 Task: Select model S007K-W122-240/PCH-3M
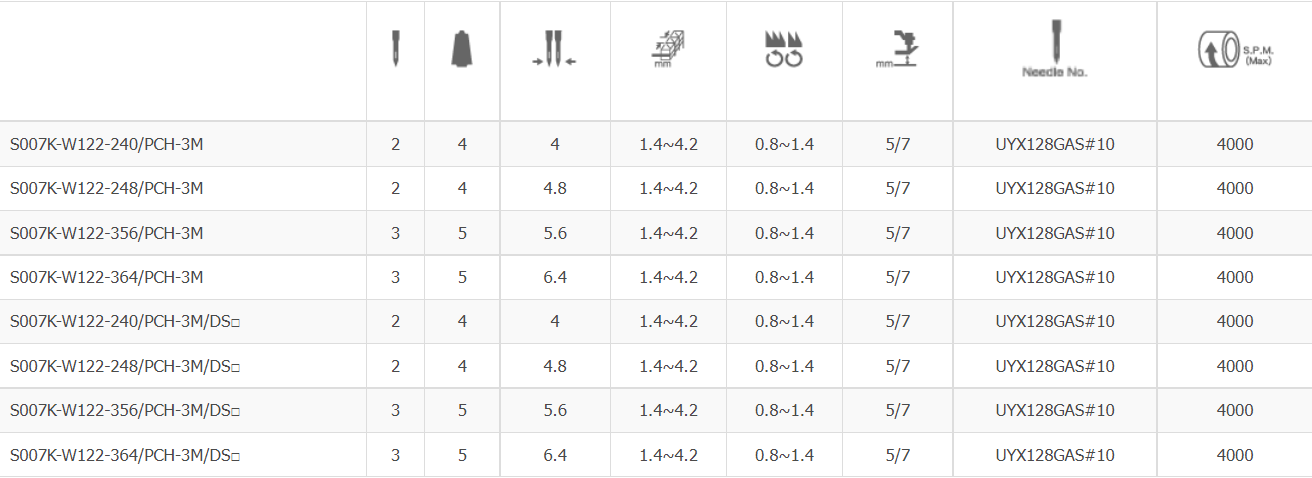(107, 144)
